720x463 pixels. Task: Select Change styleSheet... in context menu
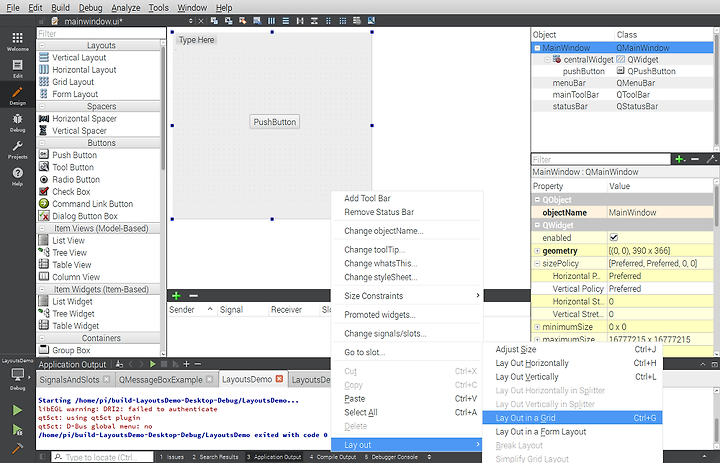click(407, 277)
